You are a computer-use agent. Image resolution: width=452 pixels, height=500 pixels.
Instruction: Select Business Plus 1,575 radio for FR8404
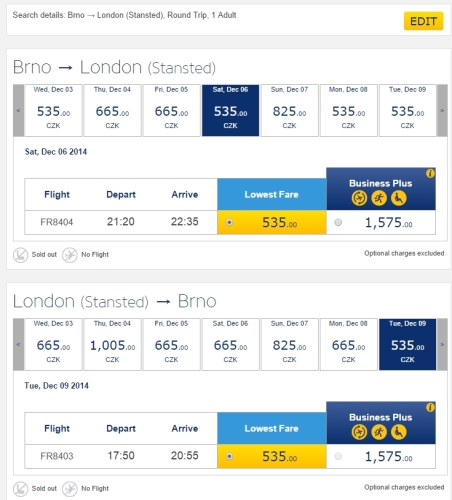click(x=338, y=222)
